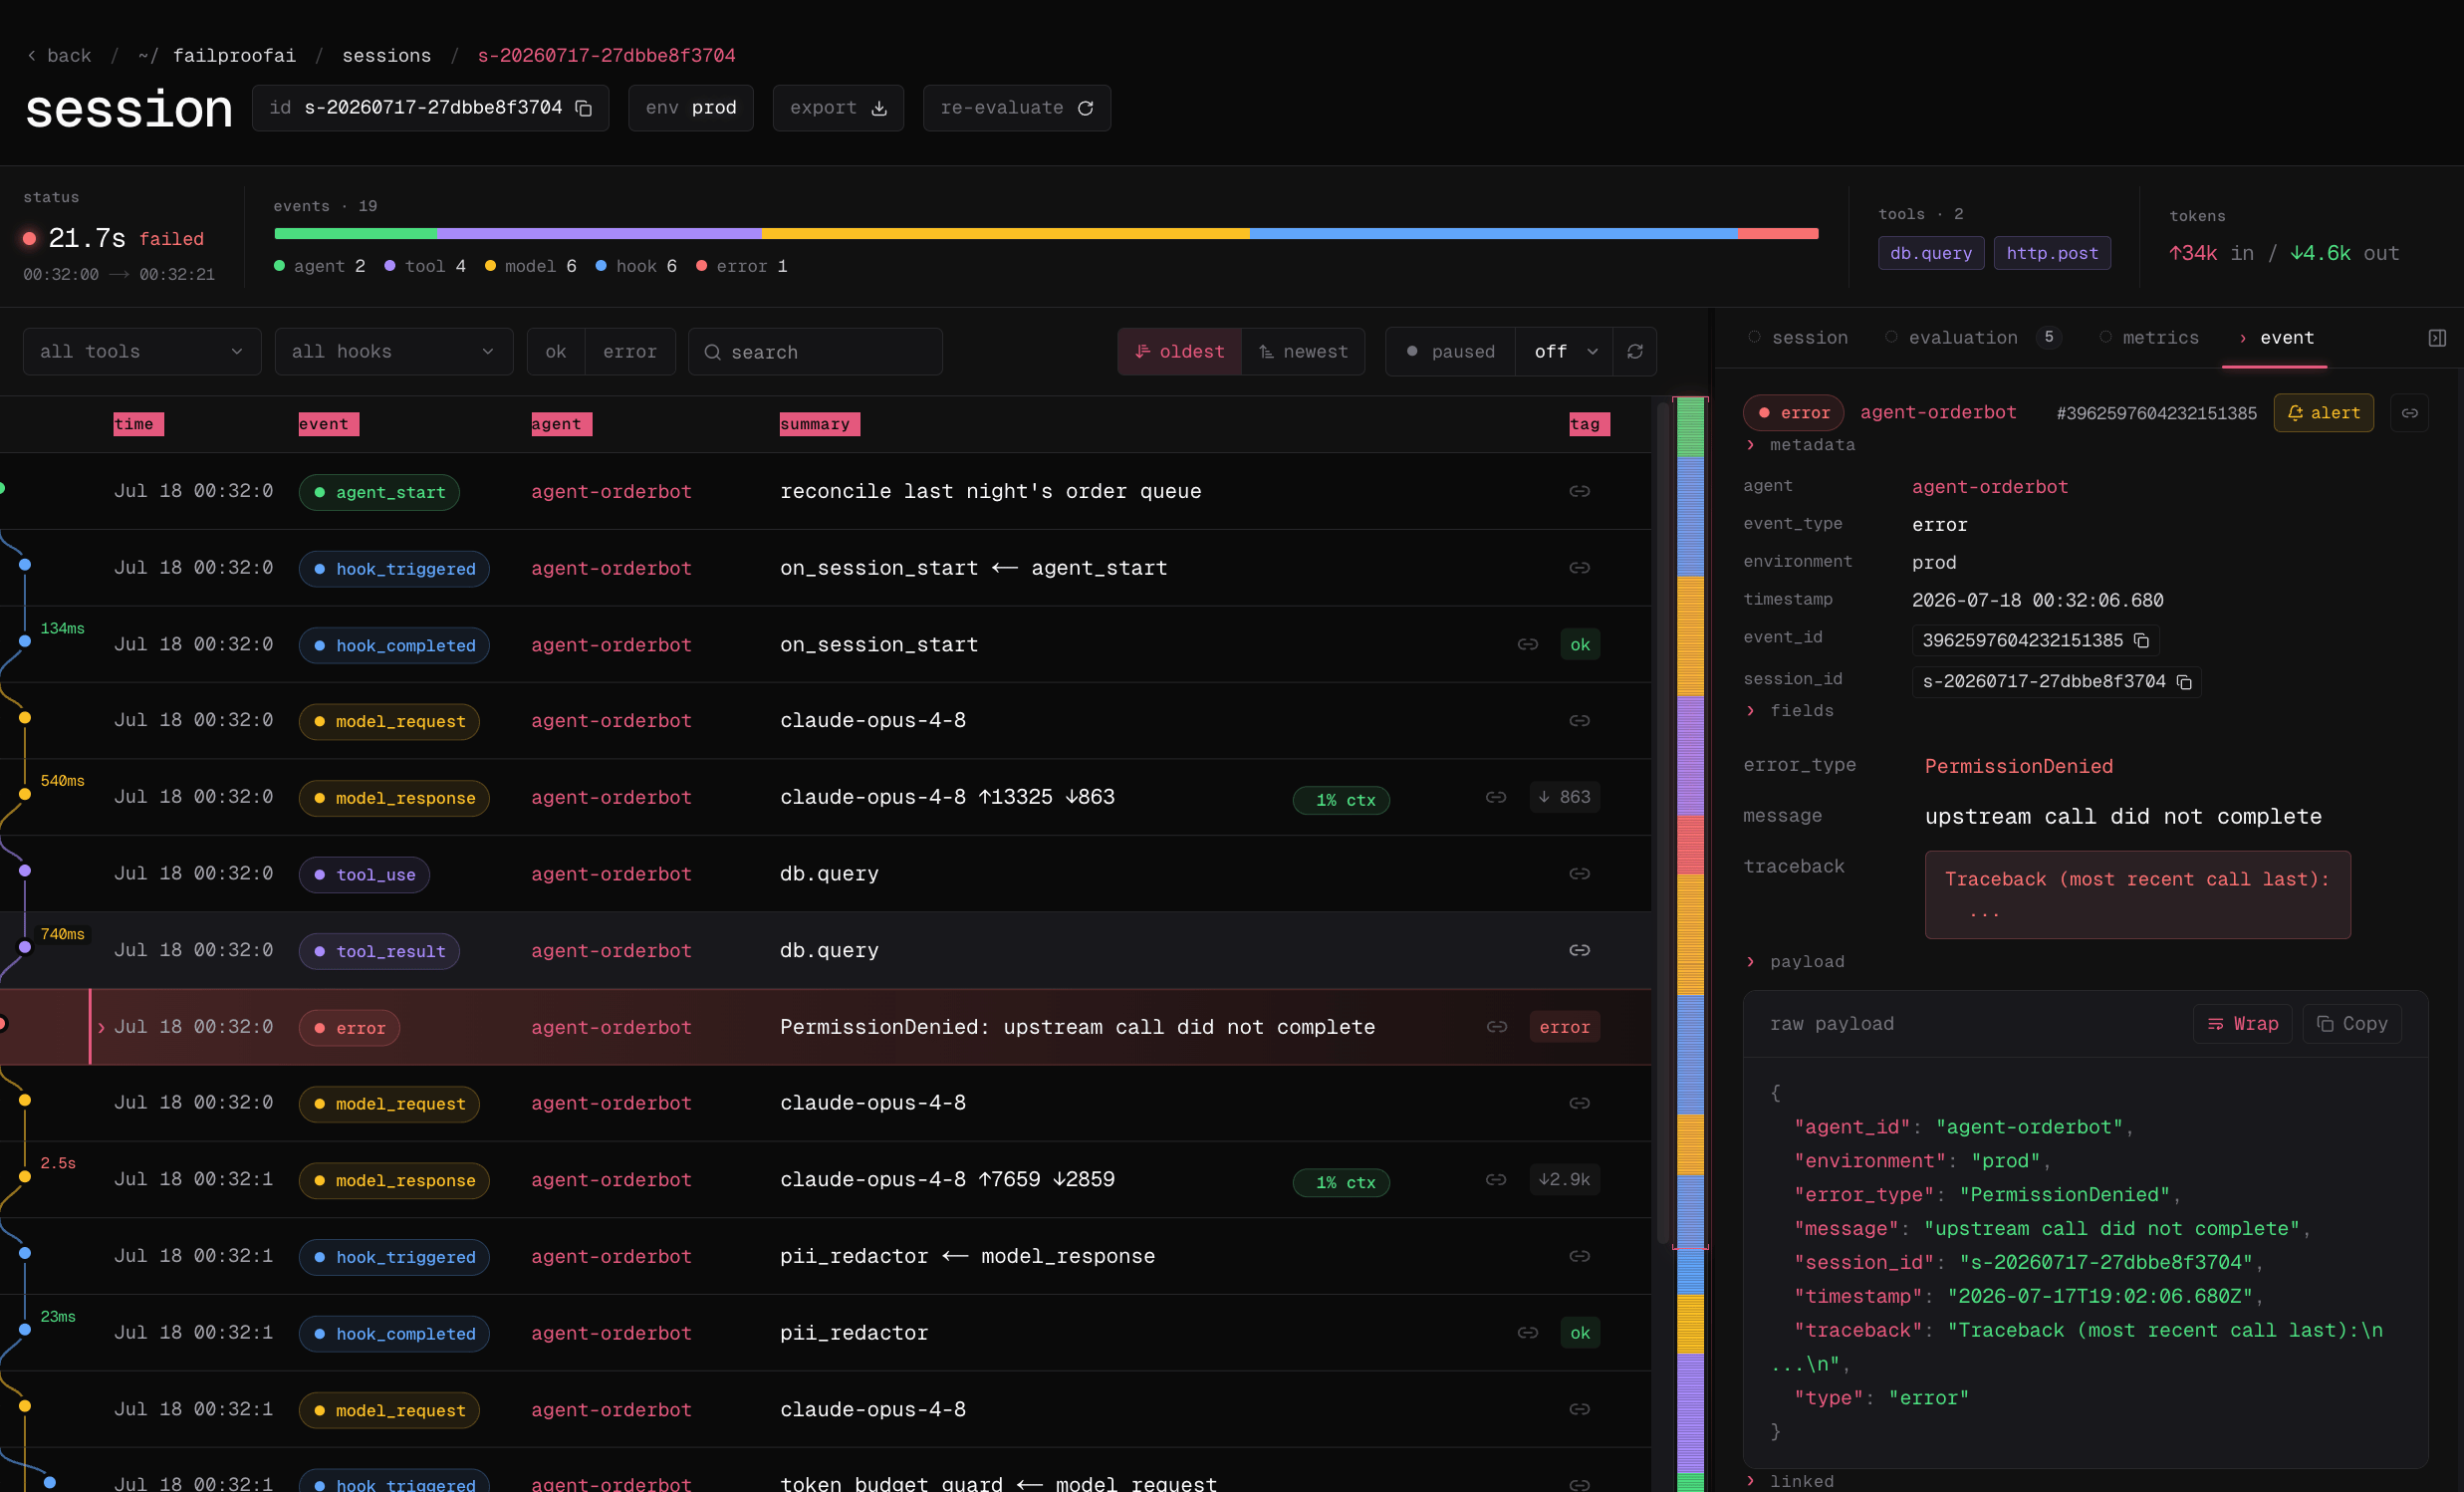Image resolution: width=2464 pixels, height=1492 pixels.
Task: Open the failproofai breadcrumb
Action: pos(234,56)
